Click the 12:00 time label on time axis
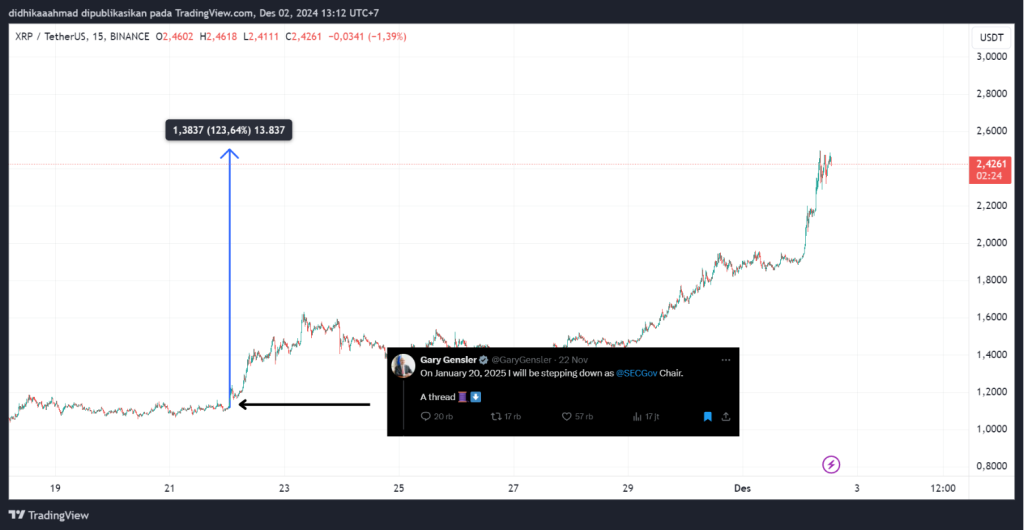1024x530 pixels. [x=942, y=488]
